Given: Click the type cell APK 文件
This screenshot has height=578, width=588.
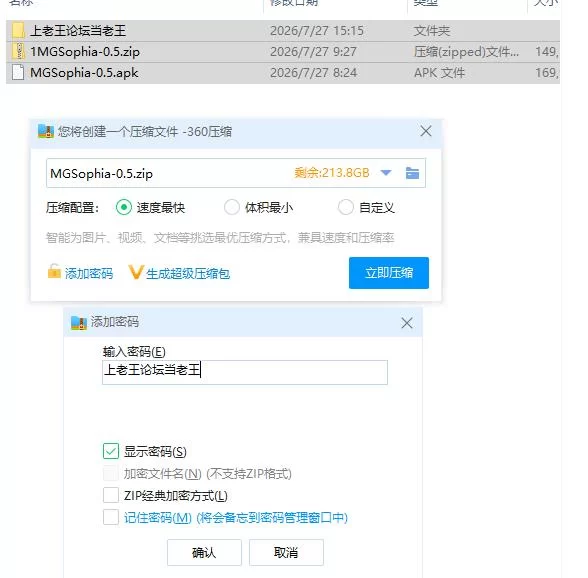Looking at the screenshot, I should point(440,72).
